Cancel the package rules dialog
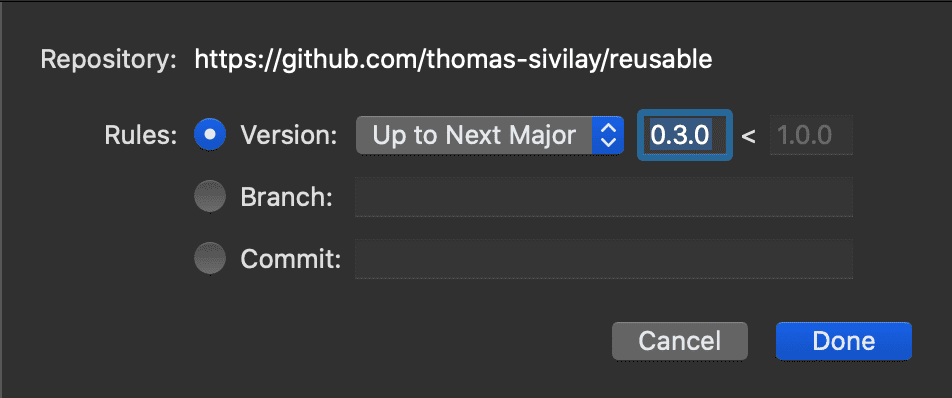 point(679,341)
